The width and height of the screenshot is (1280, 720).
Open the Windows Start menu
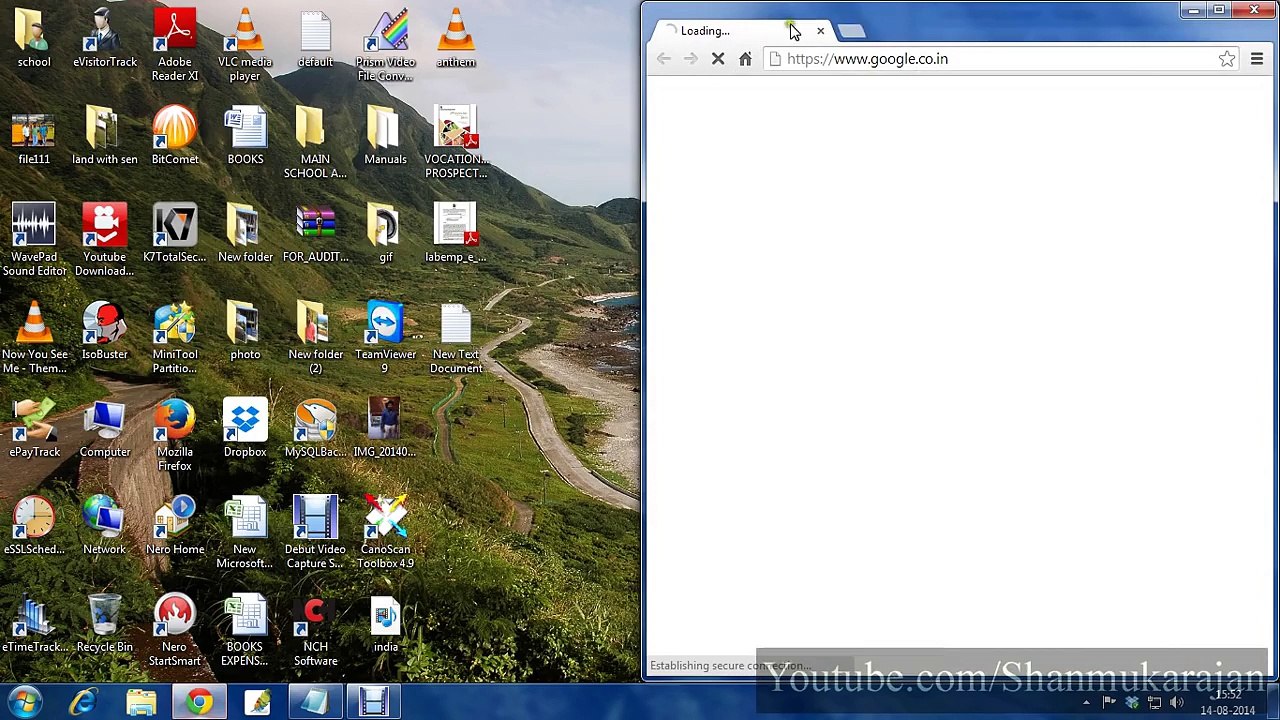24,702
